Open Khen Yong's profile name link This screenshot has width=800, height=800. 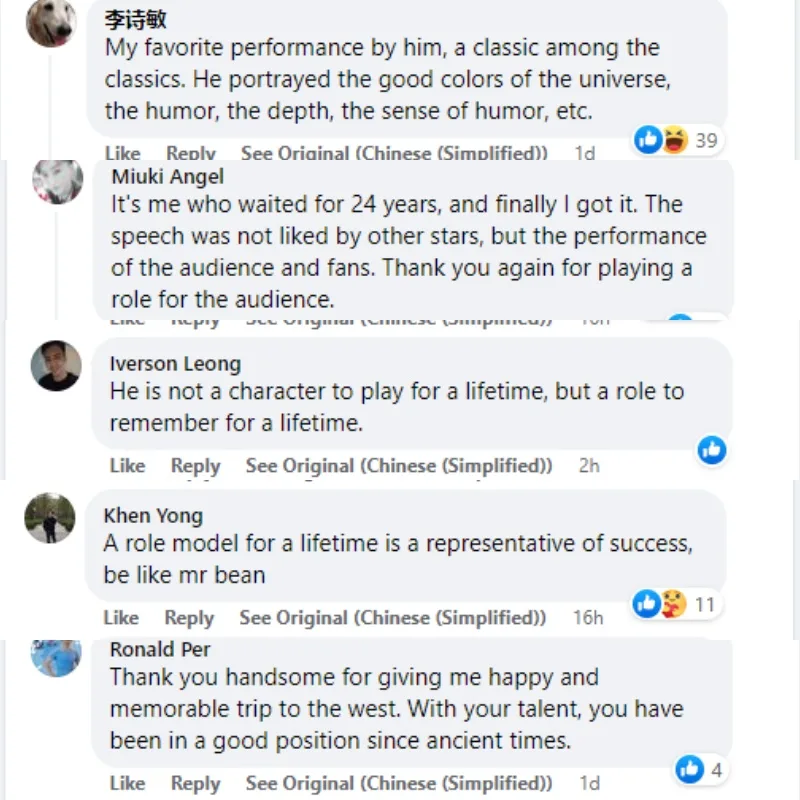pyautogui.click(x=153, y=516)
